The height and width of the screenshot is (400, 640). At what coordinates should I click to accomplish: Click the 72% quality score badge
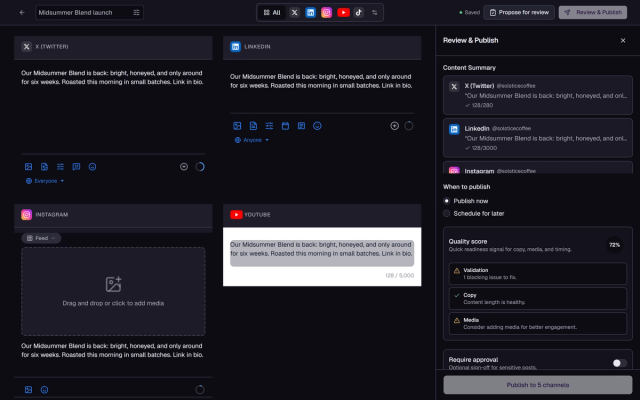click(x=614, y=245)
